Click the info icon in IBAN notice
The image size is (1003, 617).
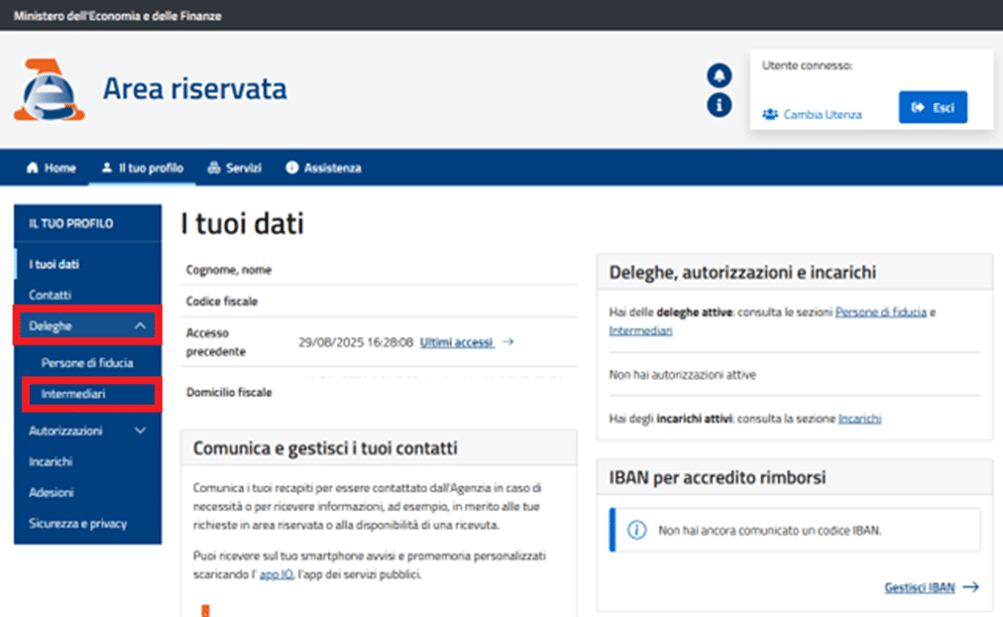(x=636, y=530)
